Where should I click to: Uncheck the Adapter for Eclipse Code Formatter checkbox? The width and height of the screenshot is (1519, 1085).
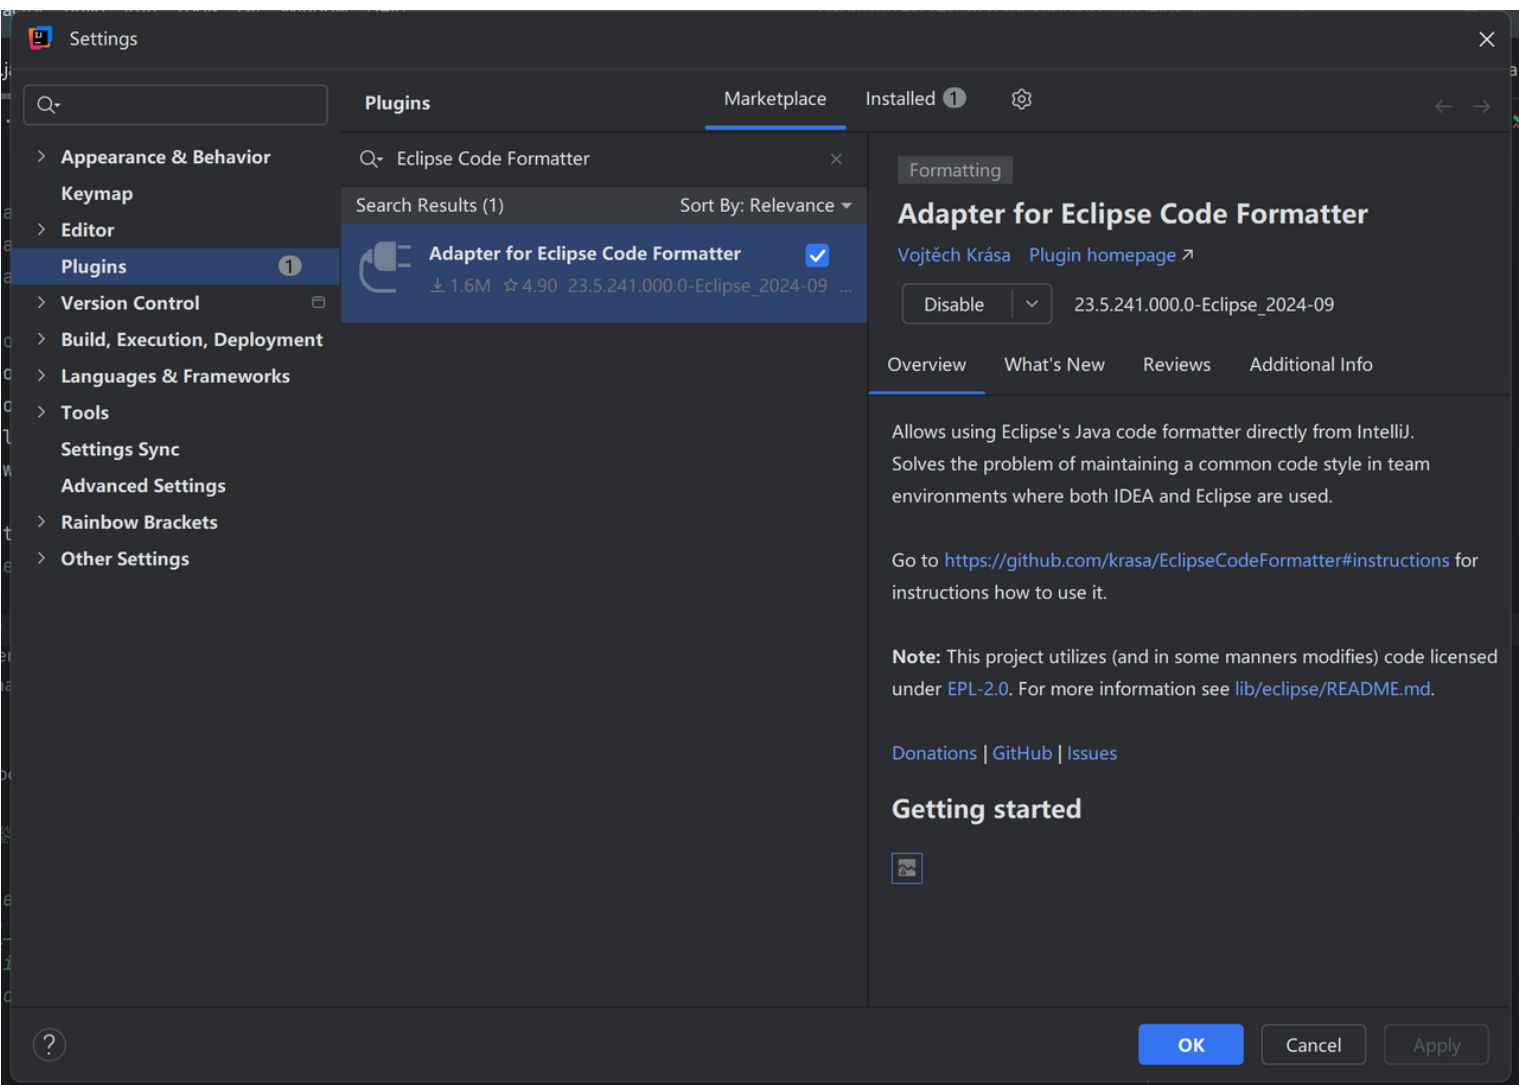click(x=817, y=255)
